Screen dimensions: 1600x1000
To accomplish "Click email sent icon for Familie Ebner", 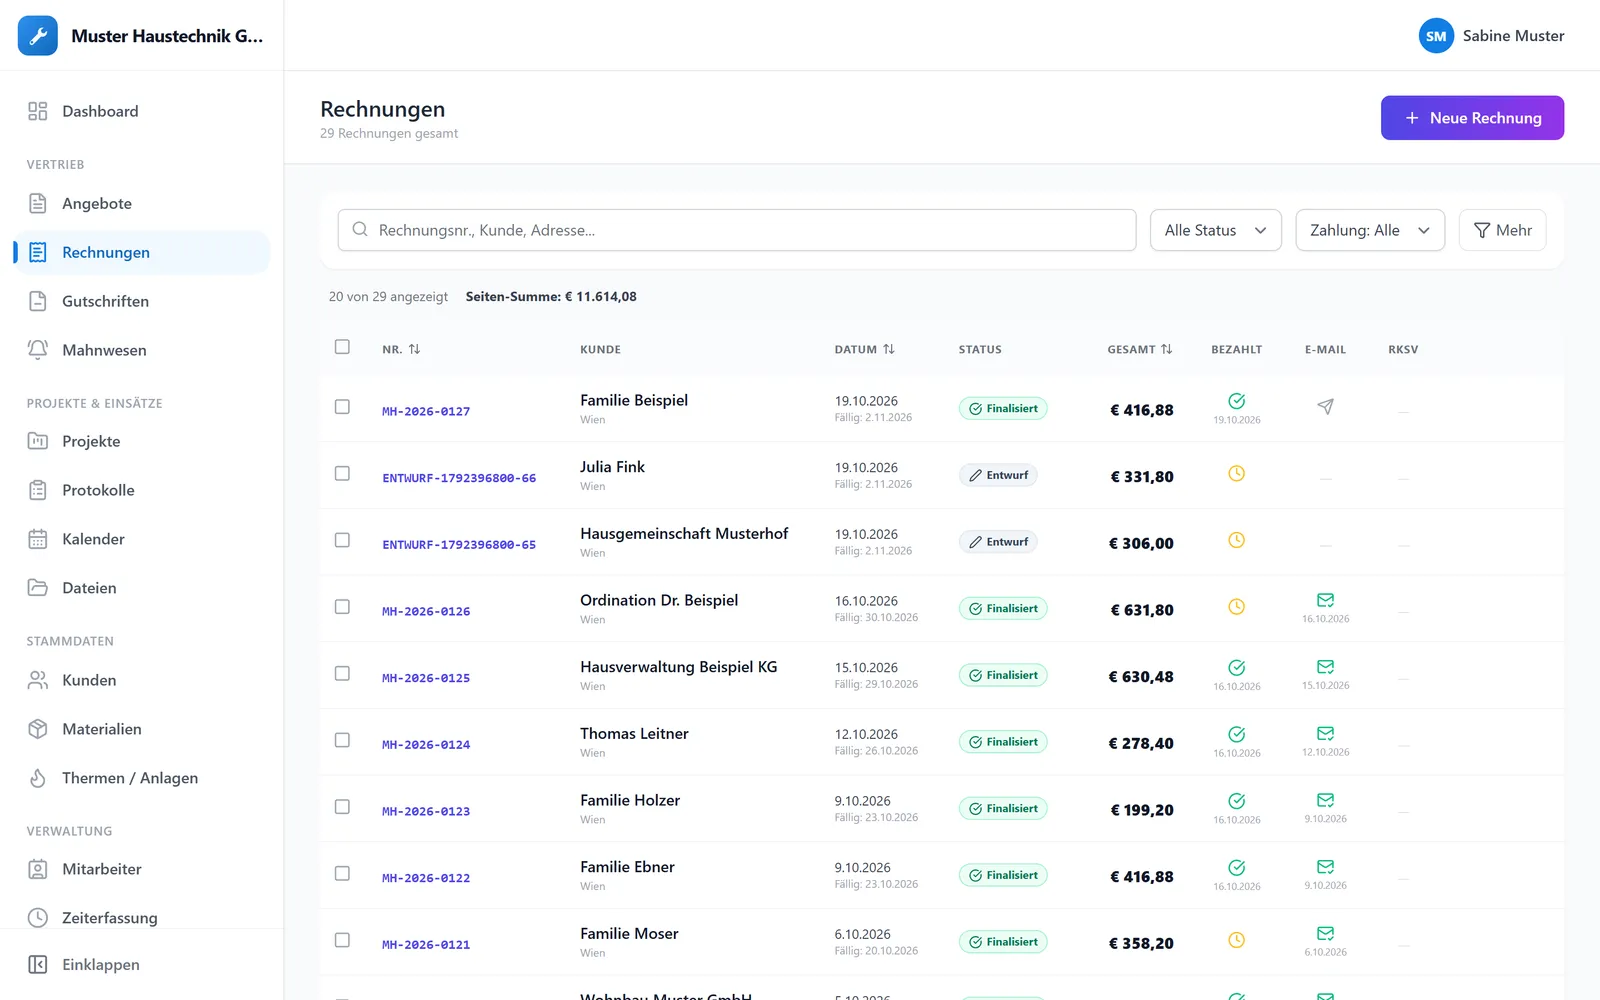I will (1325, 867).
